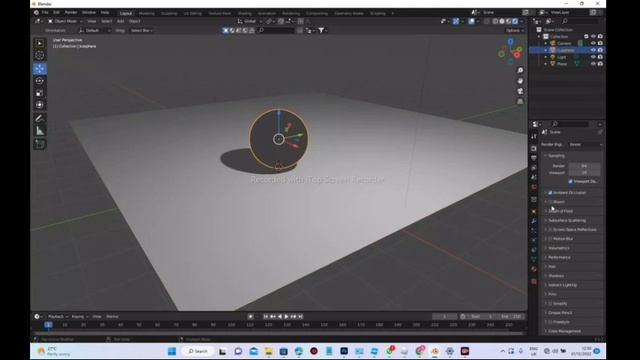The width and height of the screenshot is (640, 360).
Task: Open the viewport Add menu
Action: pos(120,21)
